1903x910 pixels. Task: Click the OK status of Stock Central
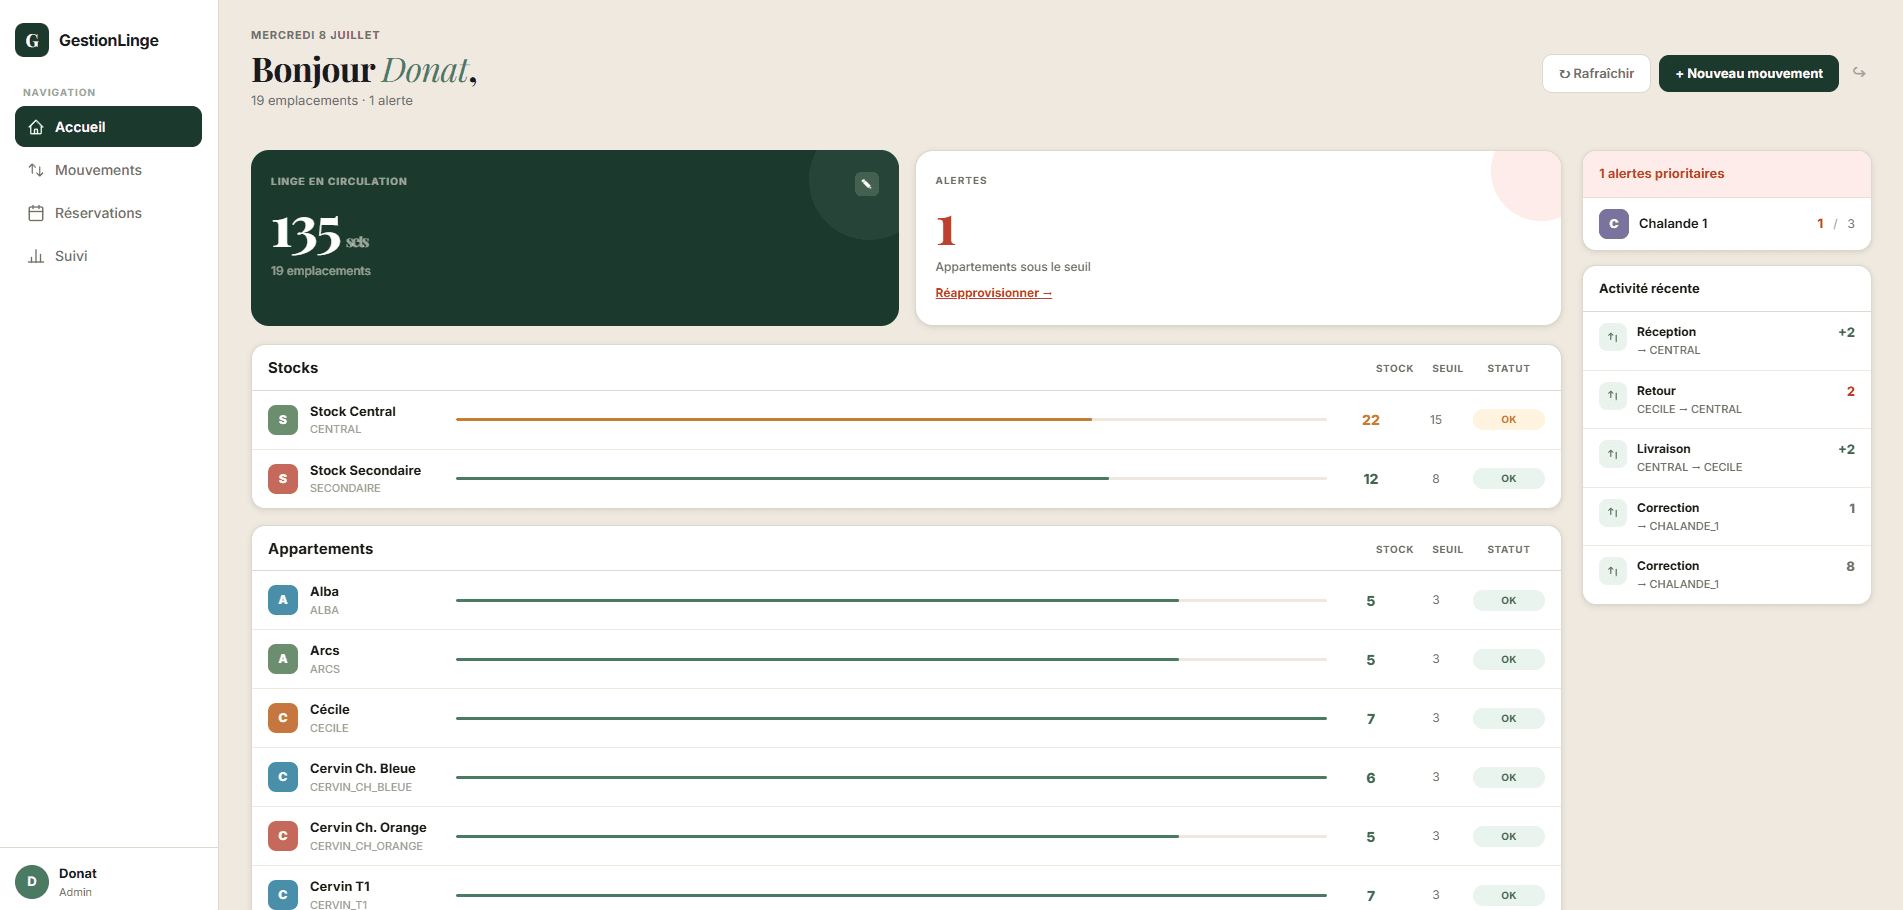[x=1508, y=420]
